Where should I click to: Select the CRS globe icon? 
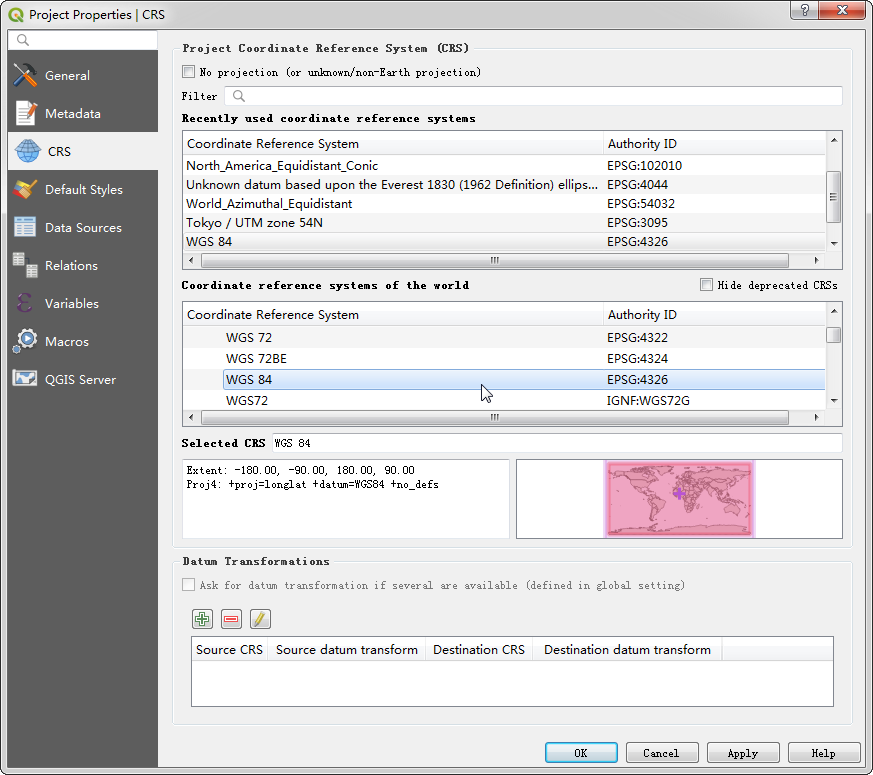click(x=28, y=151)
